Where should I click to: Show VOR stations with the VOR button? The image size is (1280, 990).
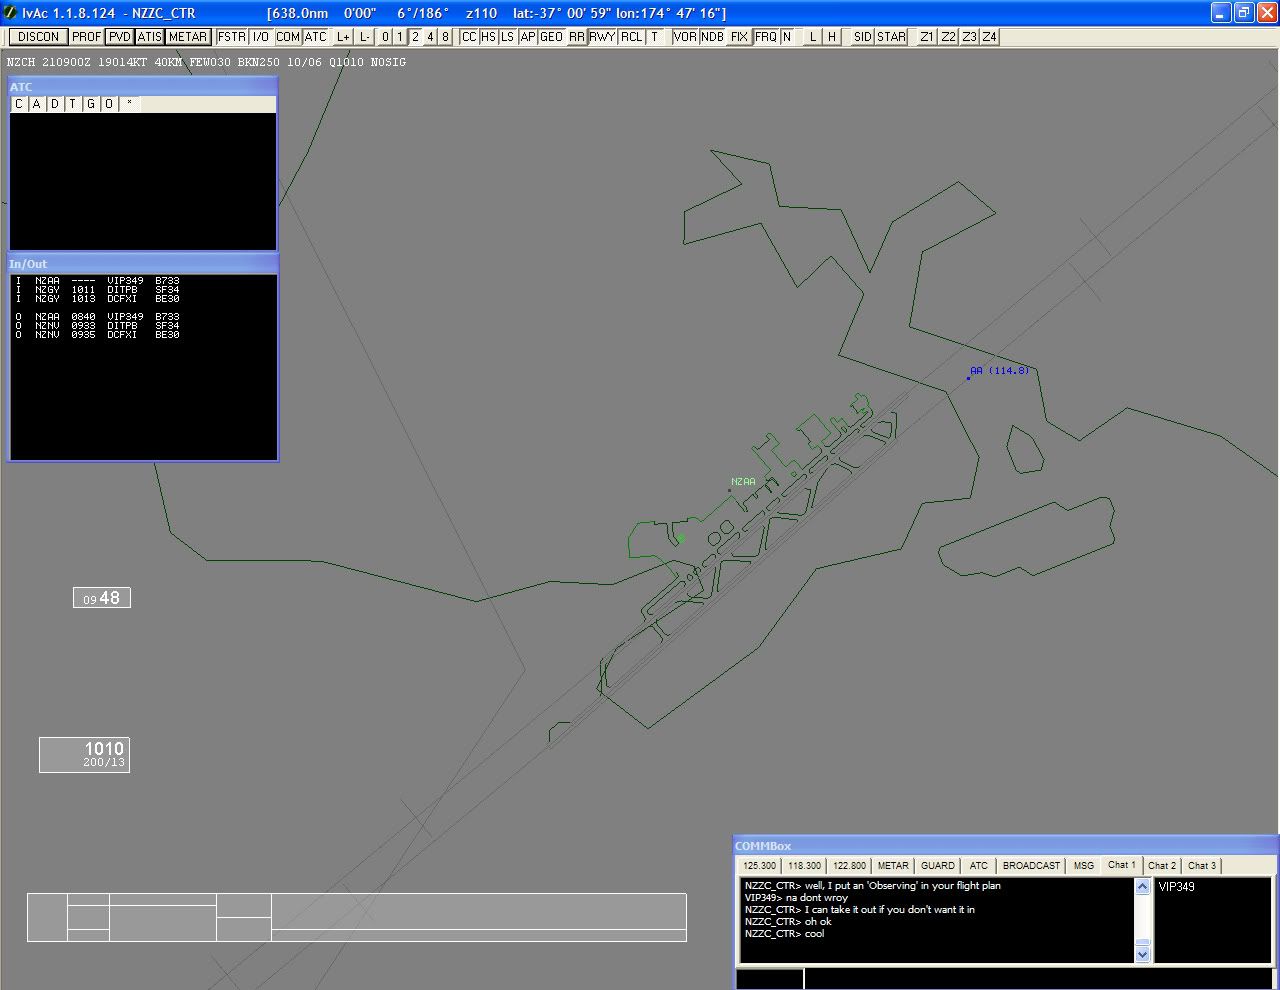685,37
